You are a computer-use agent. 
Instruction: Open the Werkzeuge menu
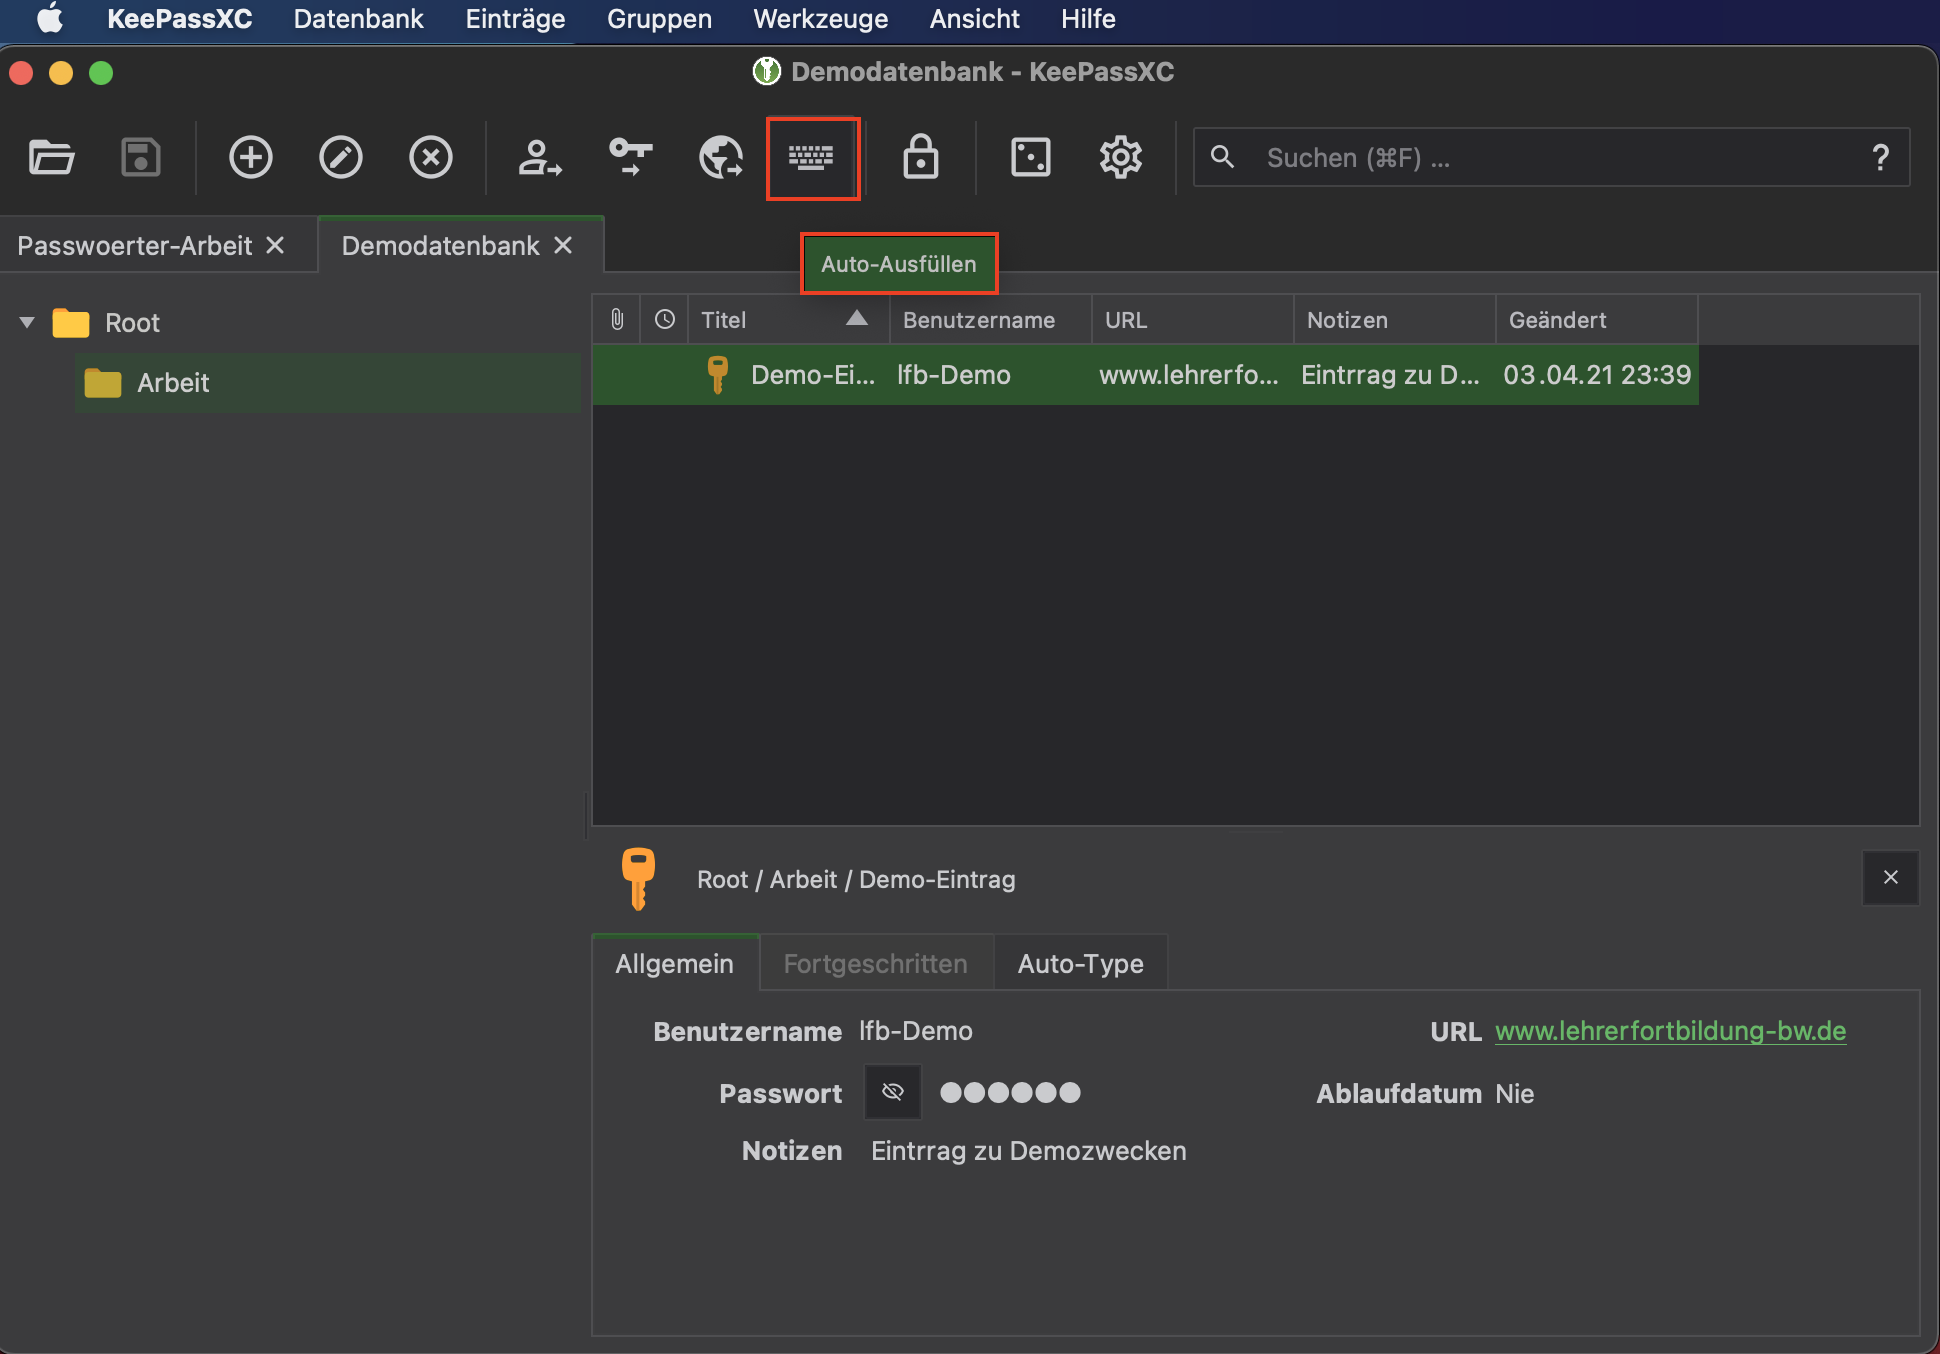click(x=820, y=19)
